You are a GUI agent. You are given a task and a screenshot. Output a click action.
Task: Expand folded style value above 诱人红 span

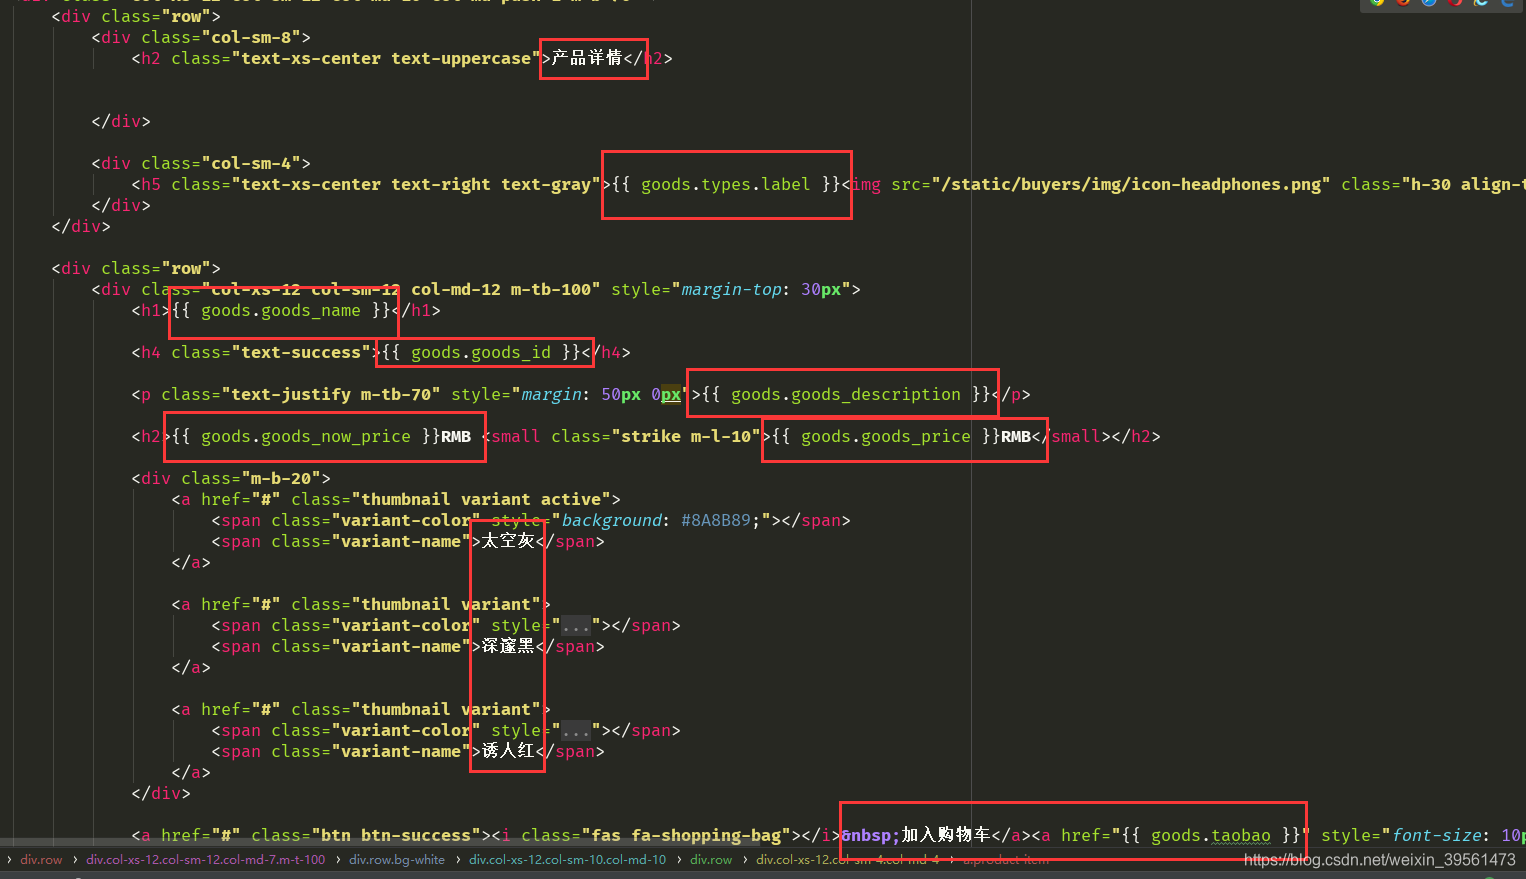[576, 731]
